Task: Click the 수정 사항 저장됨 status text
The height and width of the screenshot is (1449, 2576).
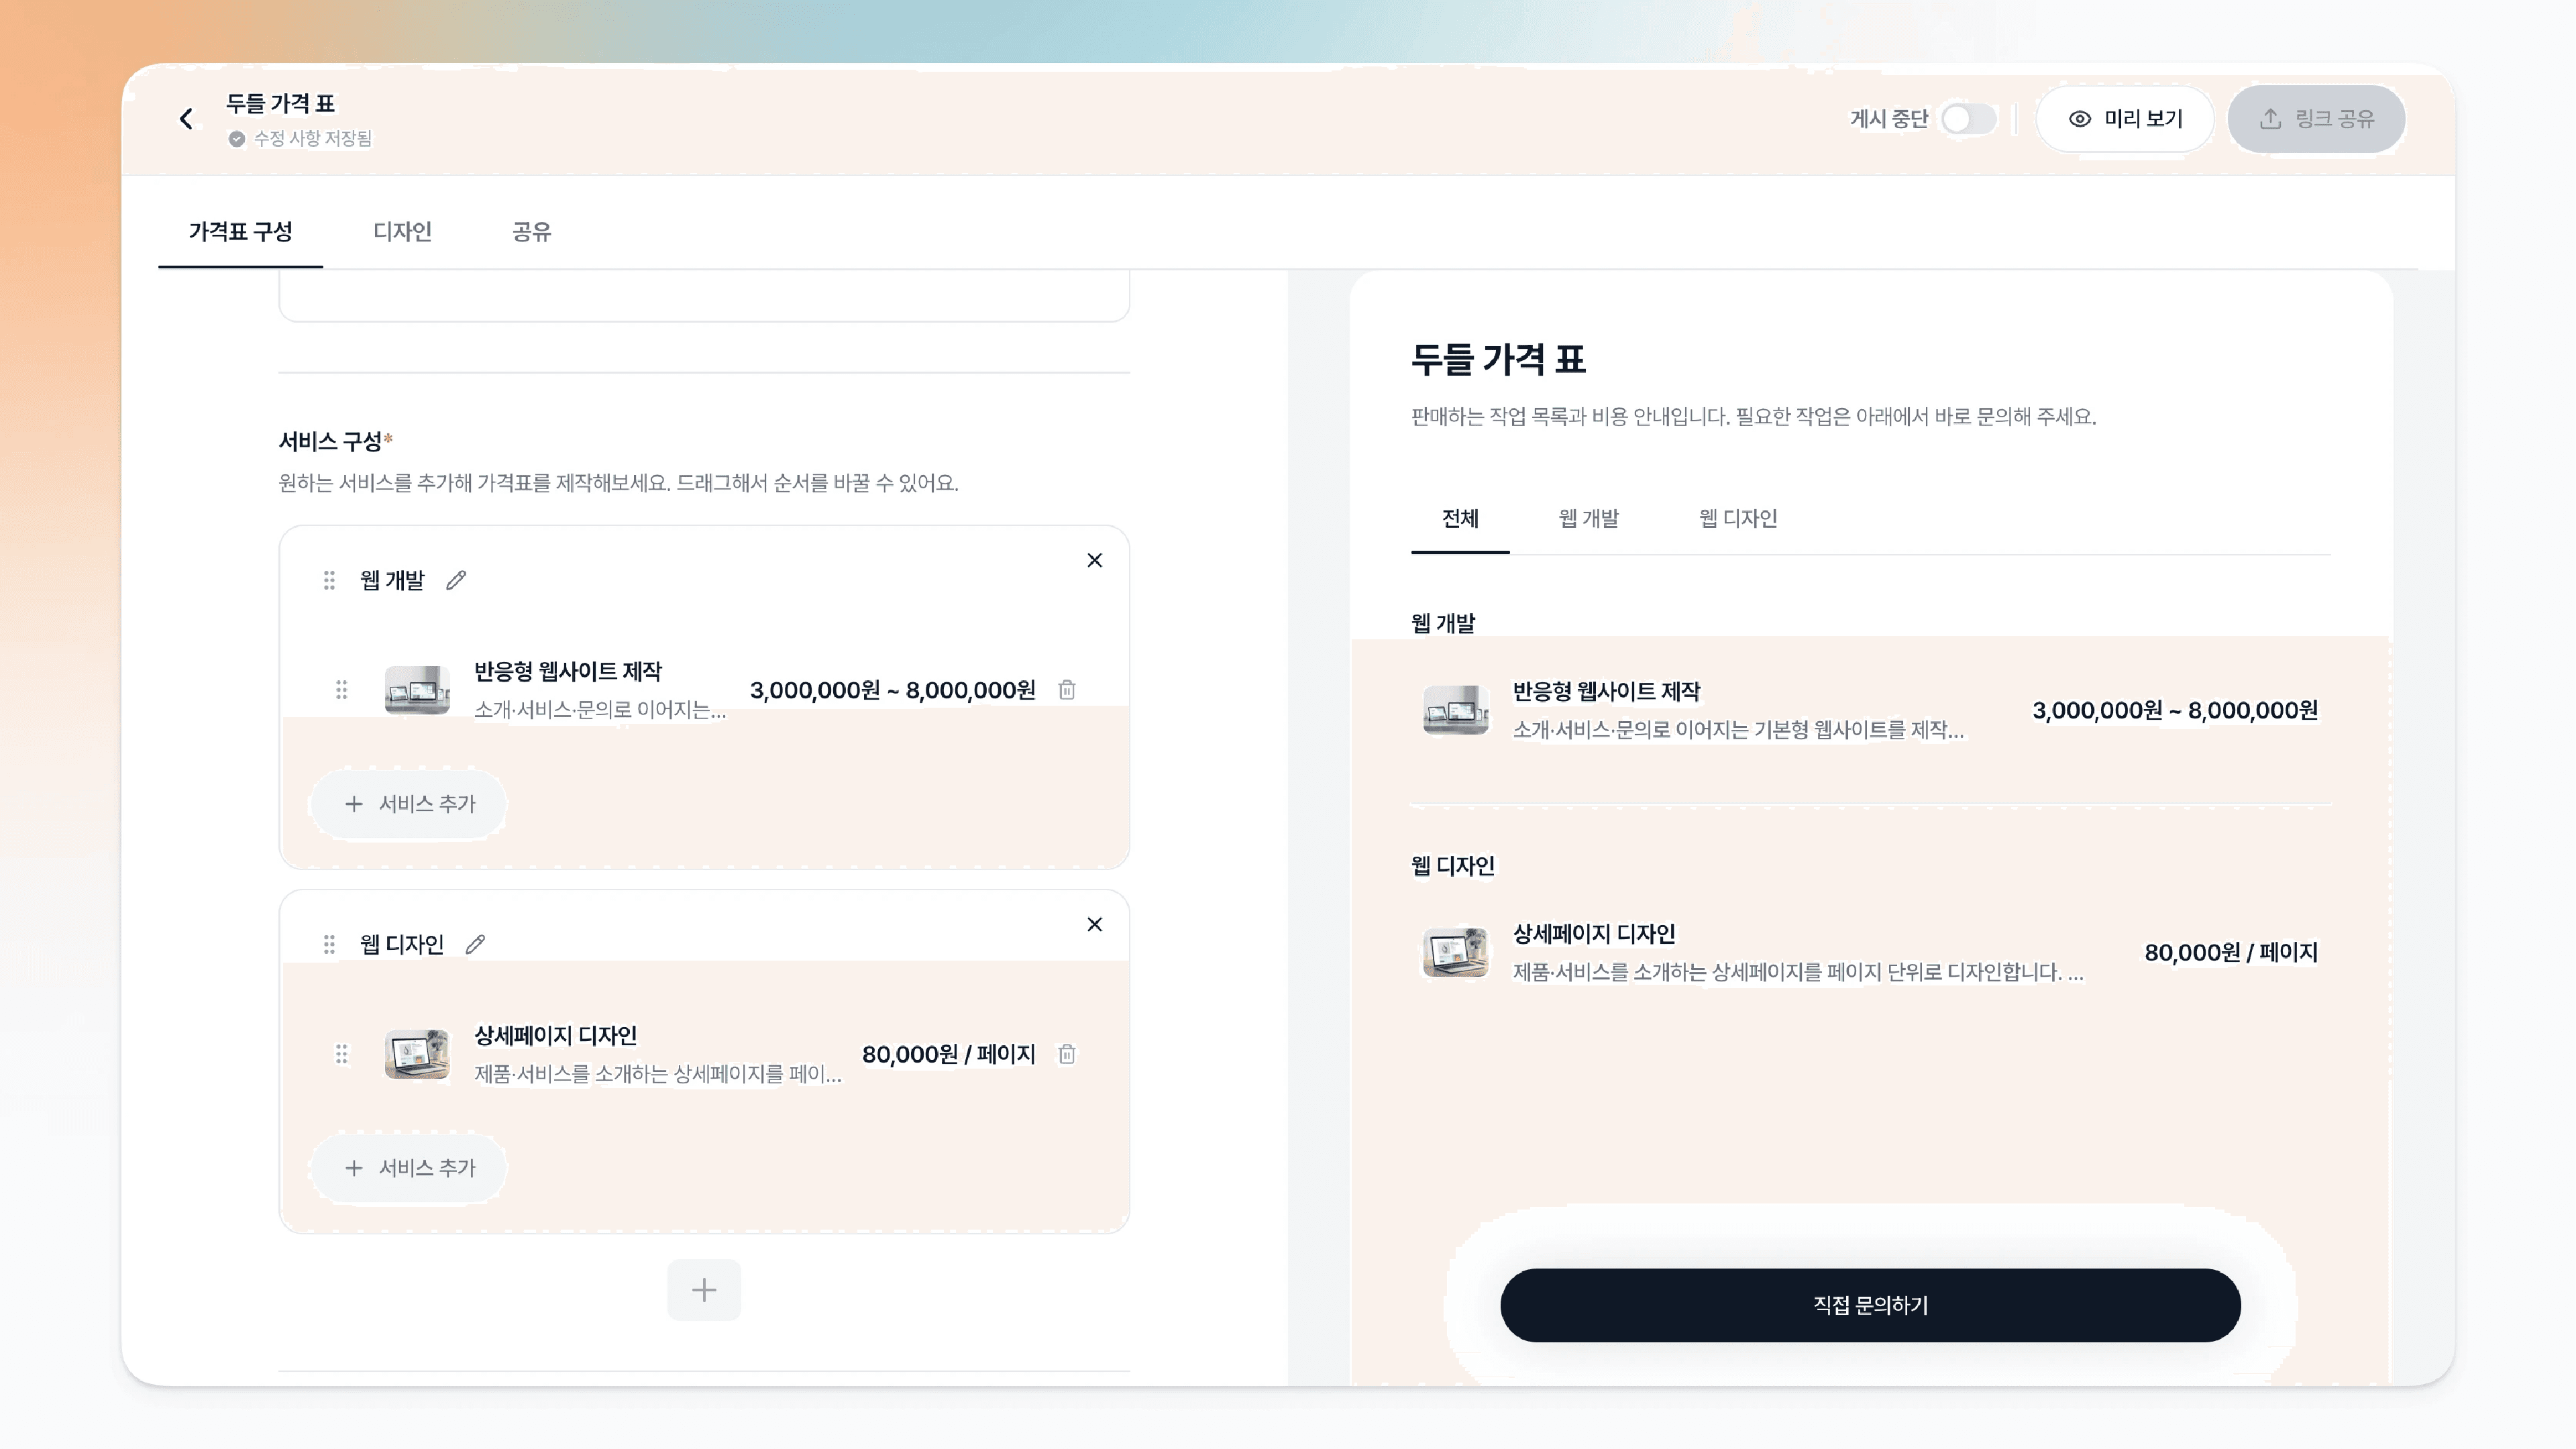Action: tap(312, 139)
